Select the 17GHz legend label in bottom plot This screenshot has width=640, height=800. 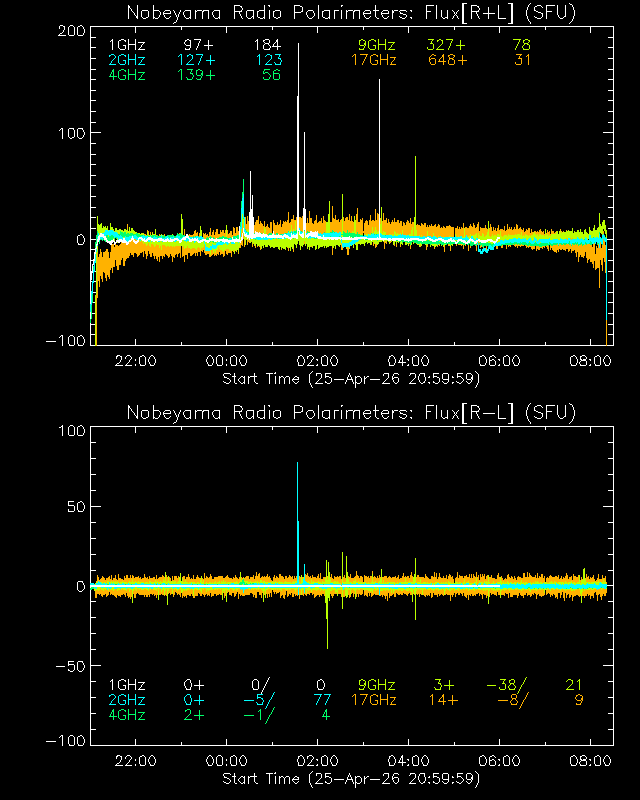pos(373,700)
